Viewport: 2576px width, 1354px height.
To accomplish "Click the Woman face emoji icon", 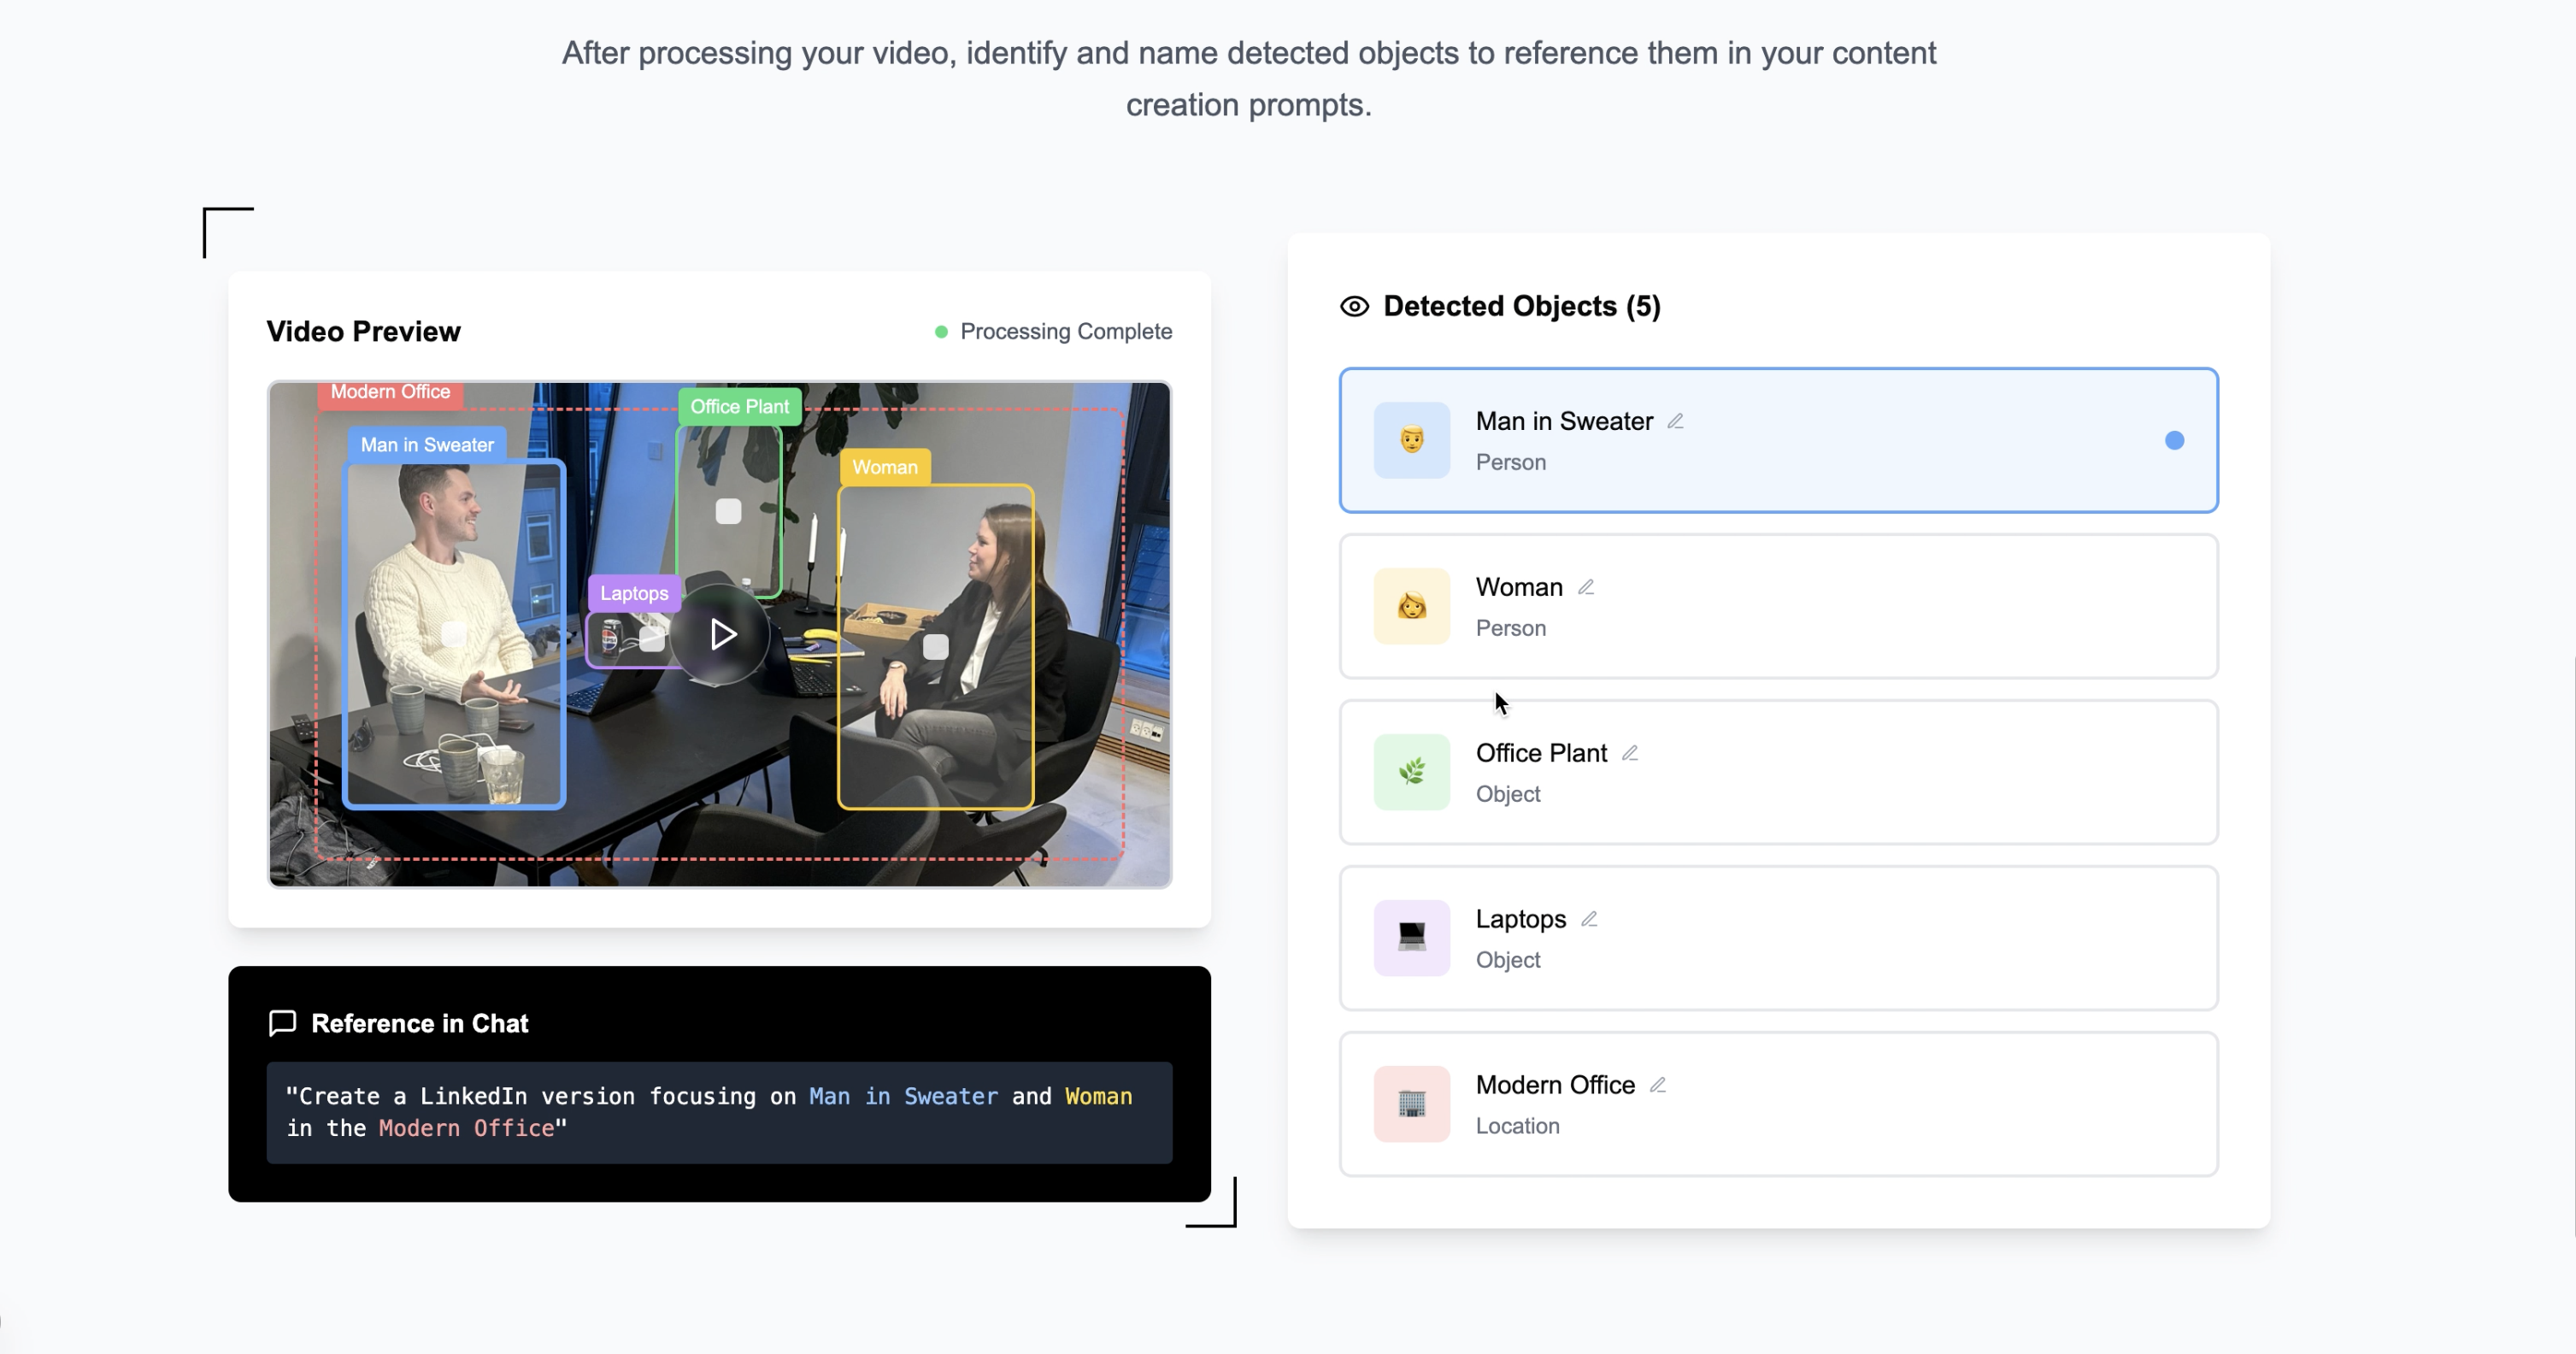I will coord(1411,606).
